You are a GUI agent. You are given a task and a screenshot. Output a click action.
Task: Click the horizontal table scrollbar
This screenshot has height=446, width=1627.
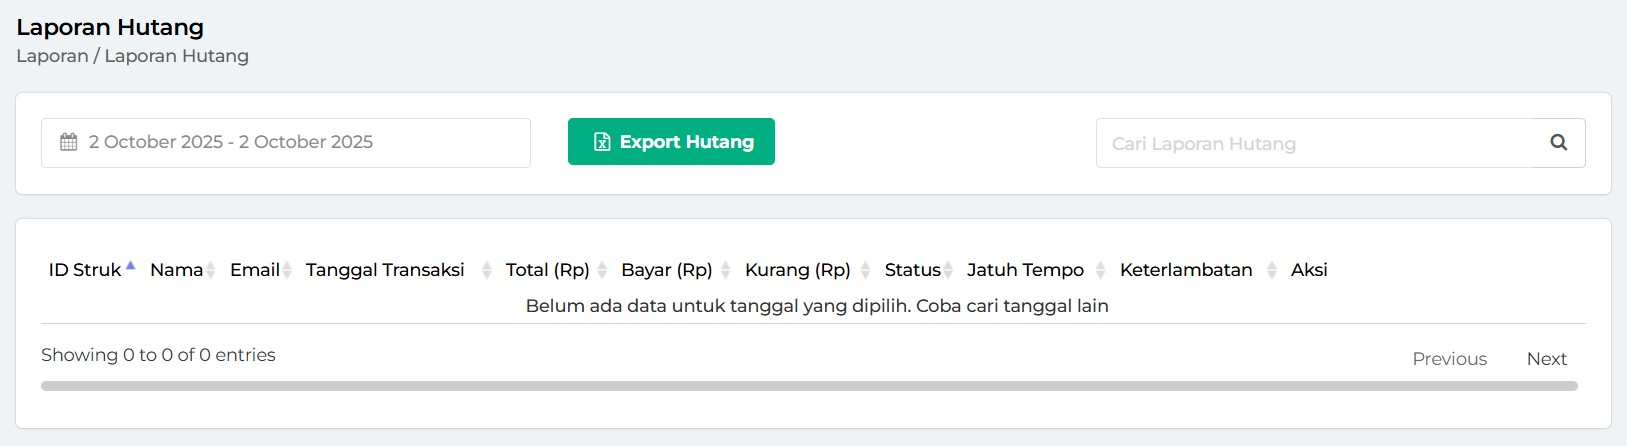[808, 386]
